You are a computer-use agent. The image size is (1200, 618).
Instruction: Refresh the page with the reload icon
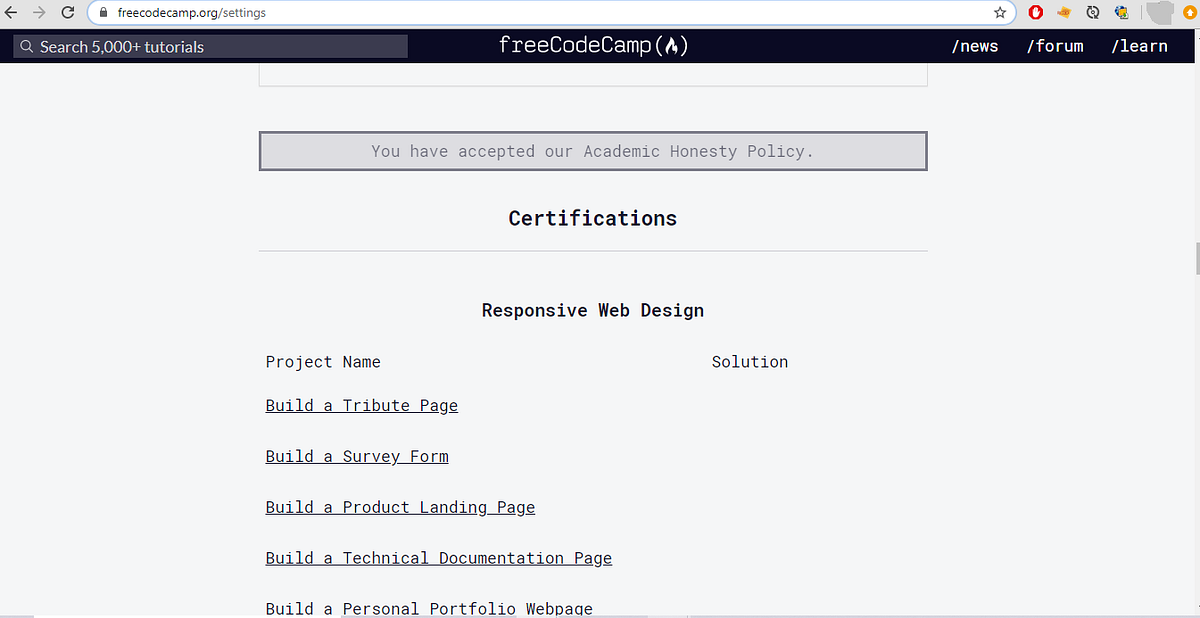pyautogui.click(x=67, y=12)
